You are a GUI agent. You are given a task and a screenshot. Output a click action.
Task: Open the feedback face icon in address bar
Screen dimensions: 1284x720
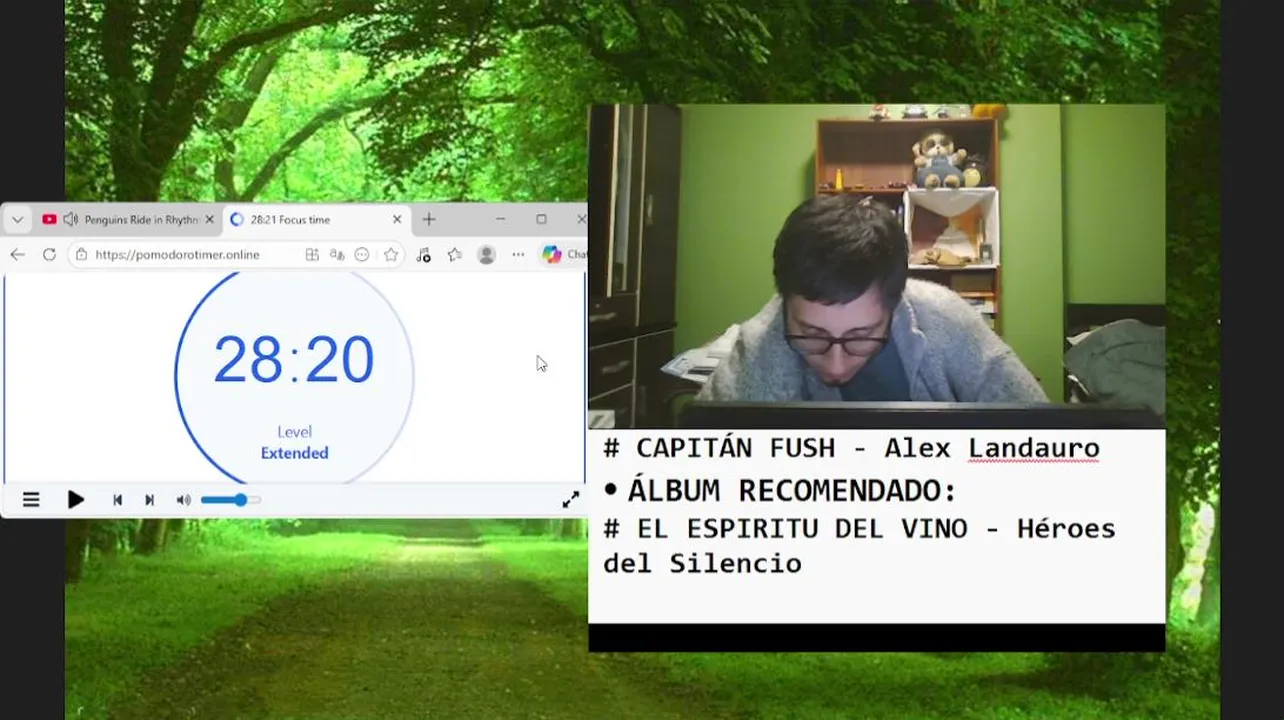pos(362,255)
